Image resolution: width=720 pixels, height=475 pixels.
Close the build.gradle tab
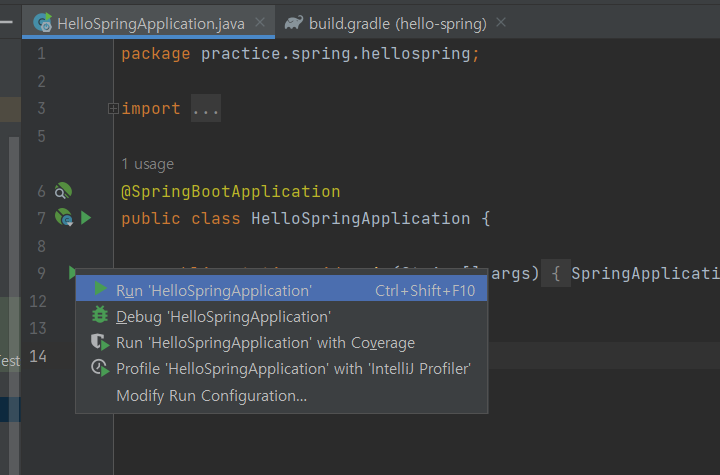(501, 22)
